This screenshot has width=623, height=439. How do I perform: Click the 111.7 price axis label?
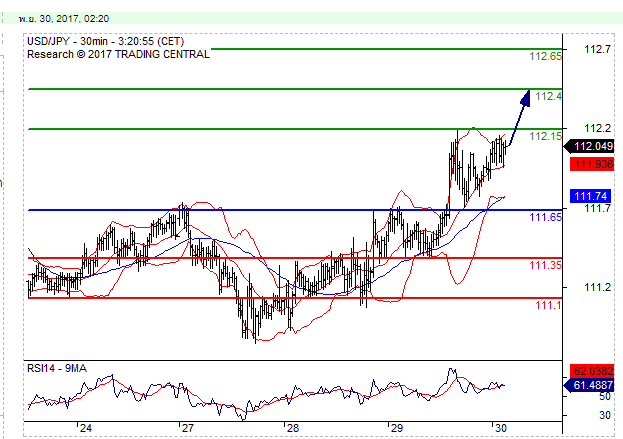pyautogui.click(x=597, y=208)
